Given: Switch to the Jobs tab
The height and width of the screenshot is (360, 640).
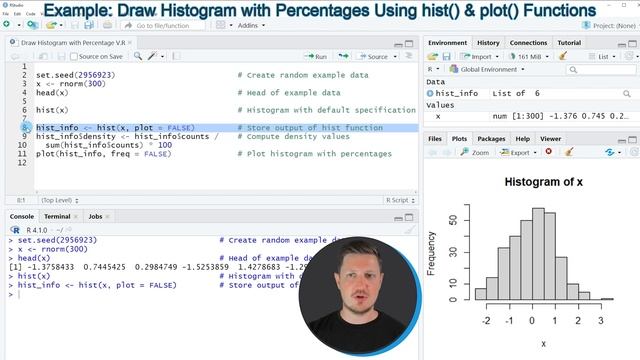Looking at the screenshot, I should click(x=95, y=216).
